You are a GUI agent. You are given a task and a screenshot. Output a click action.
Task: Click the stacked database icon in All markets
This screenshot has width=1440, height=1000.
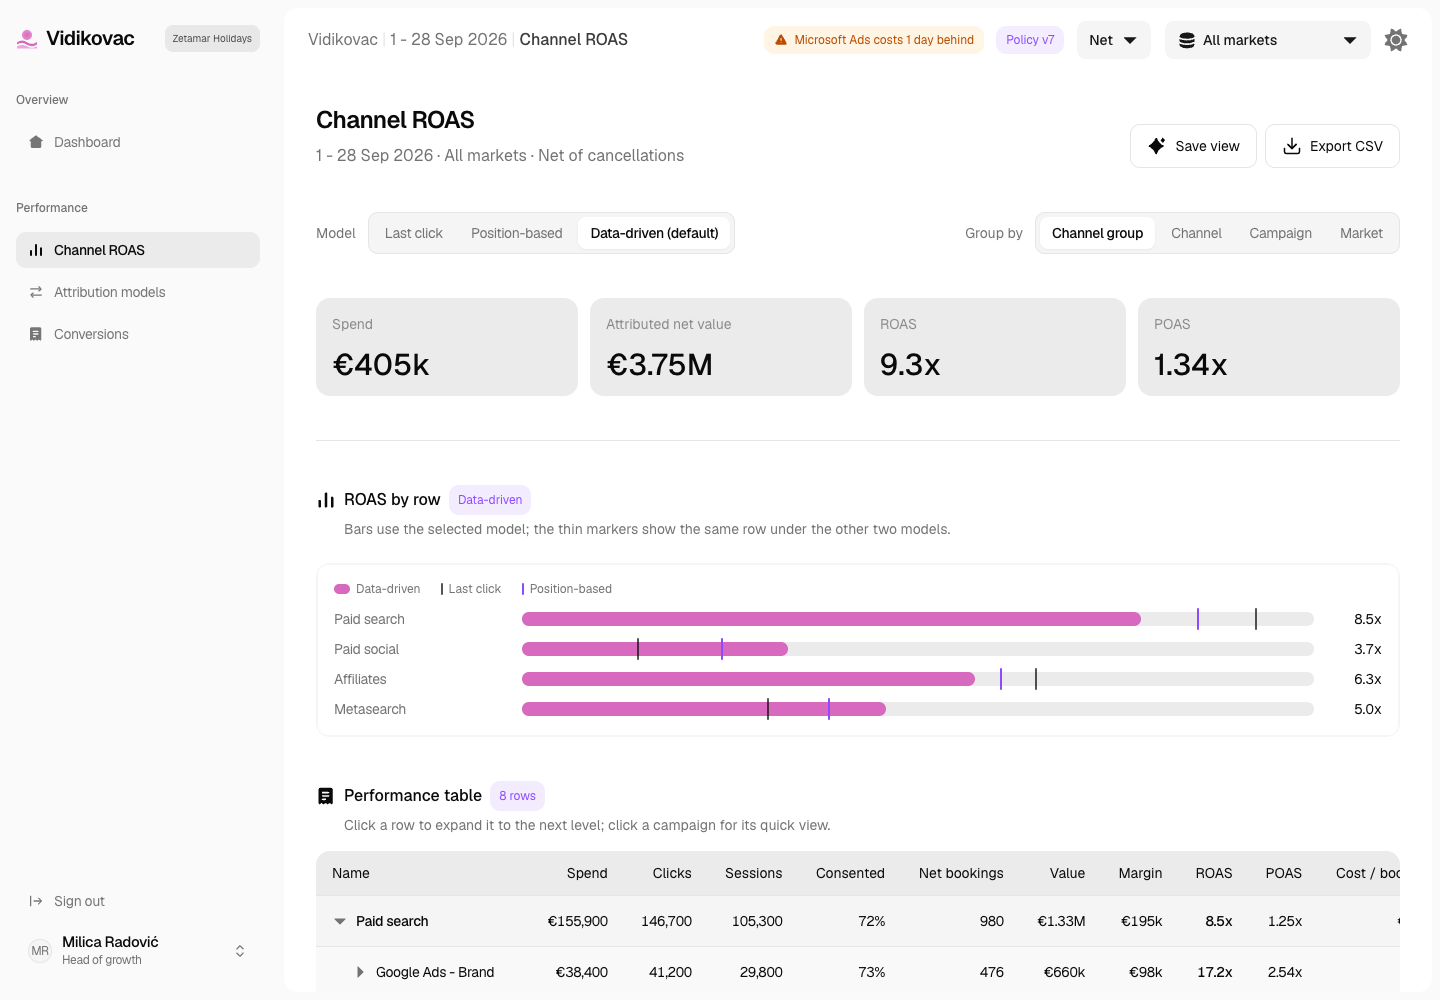pos(1187,40)
